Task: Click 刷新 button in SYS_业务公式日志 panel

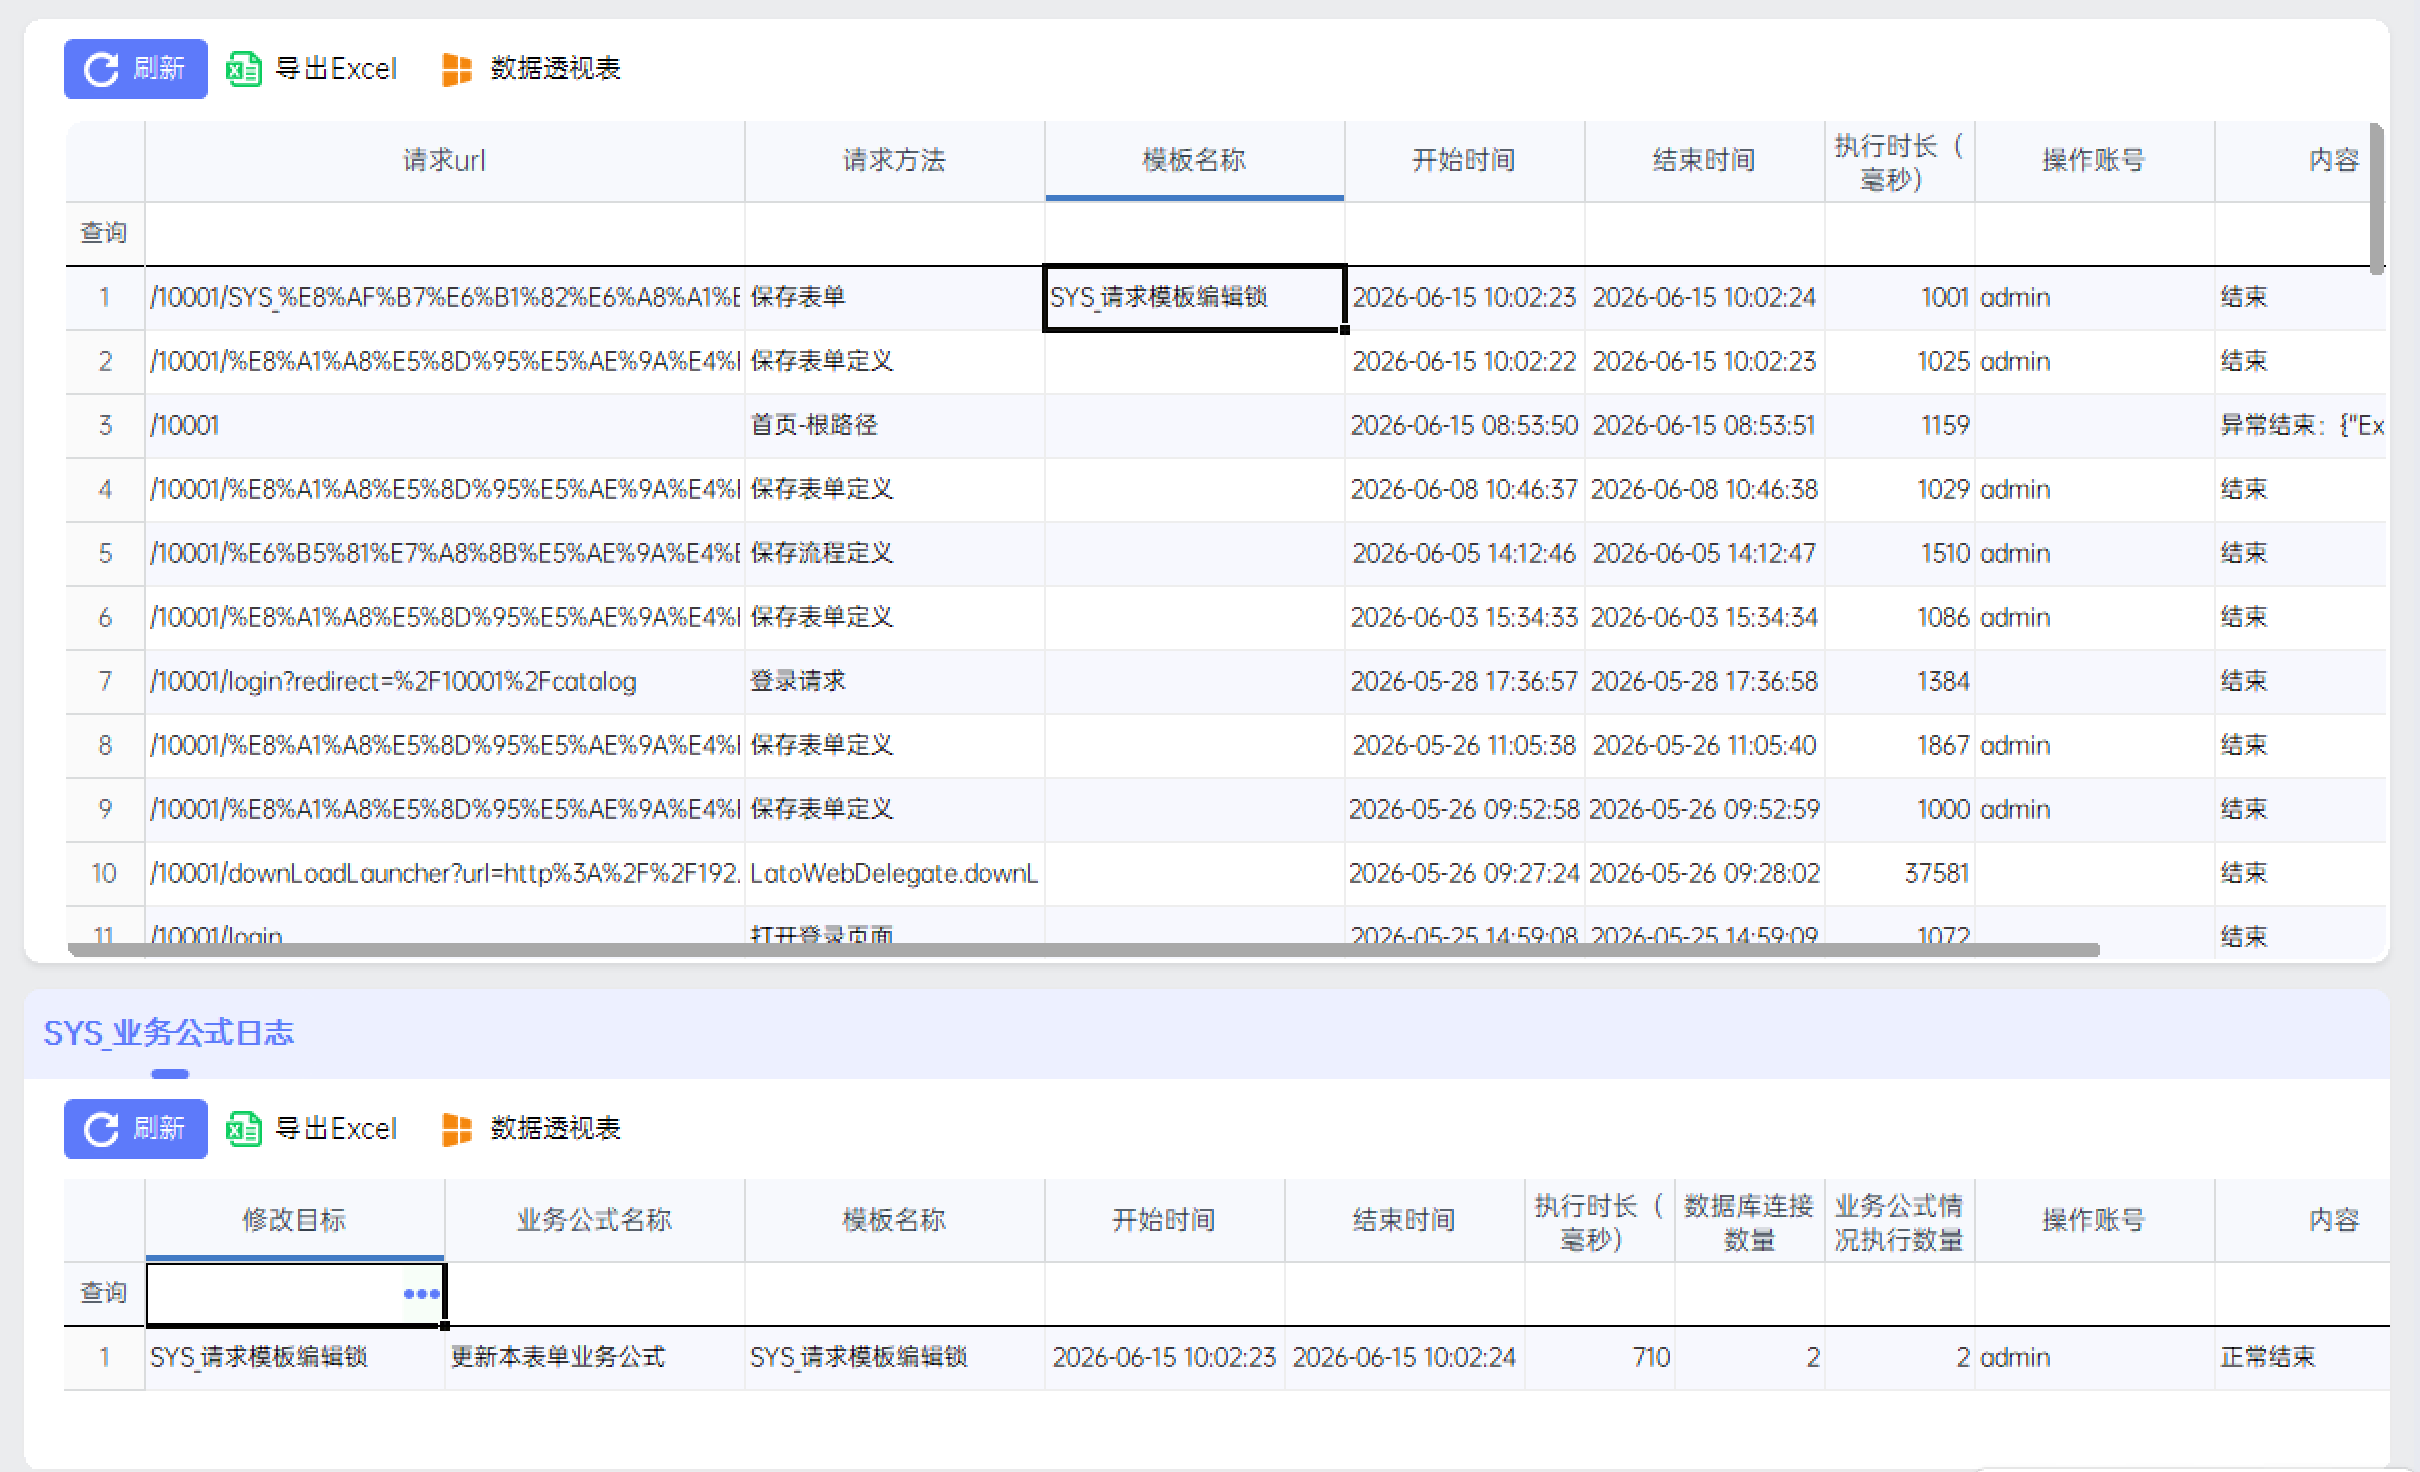Action: 135,1129
